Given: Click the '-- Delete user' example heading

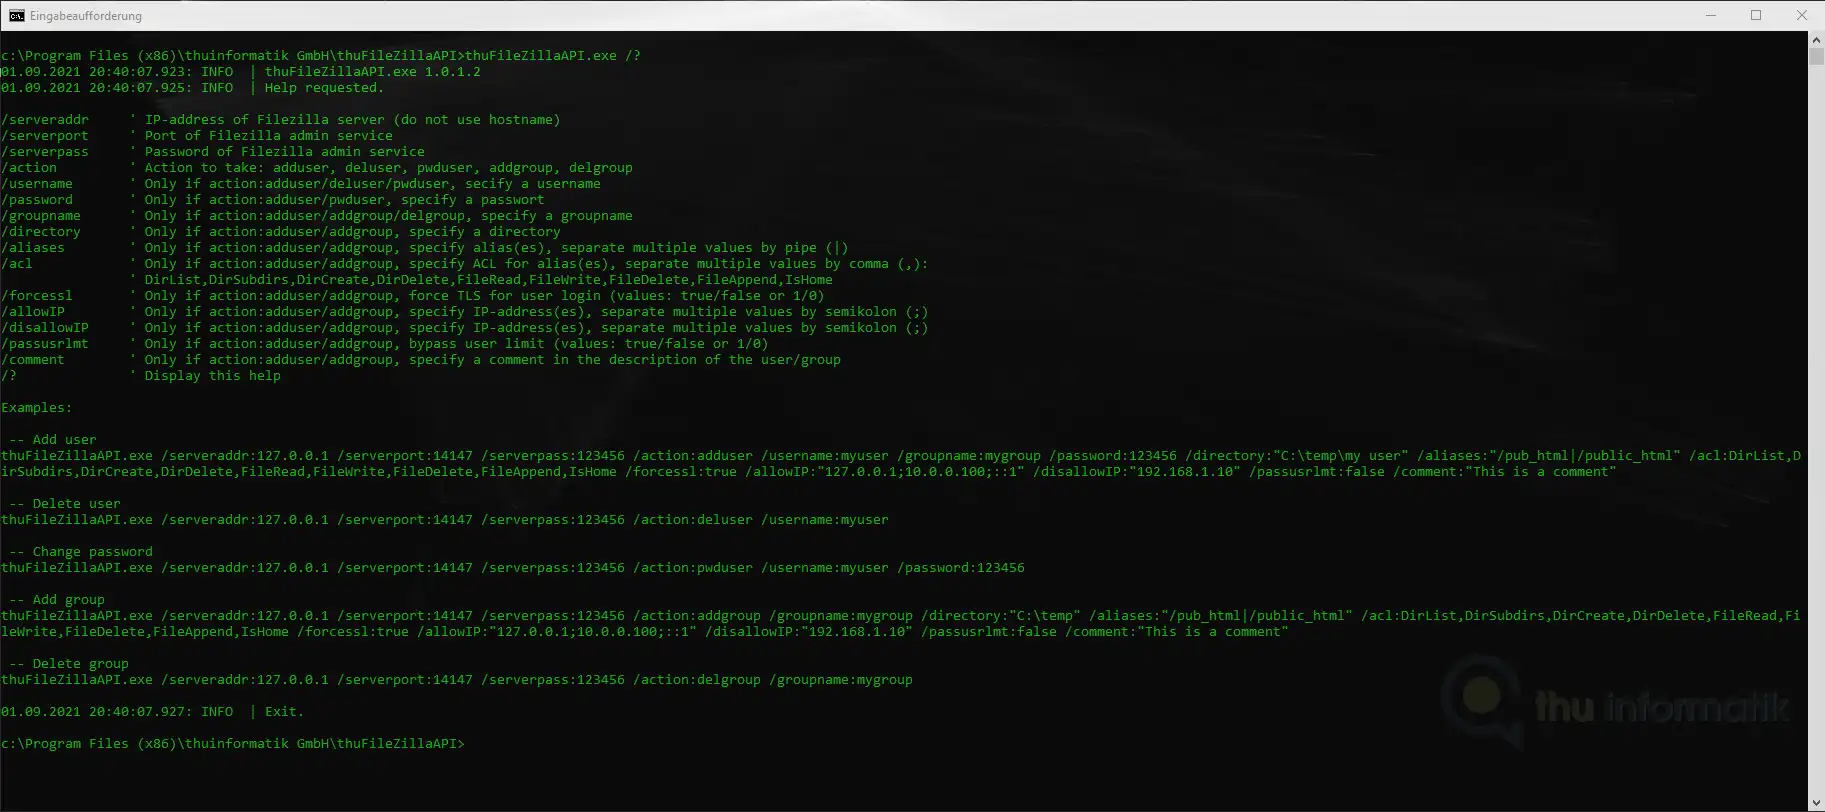Looking at the screenshot, I should click(x=65, y=504).
